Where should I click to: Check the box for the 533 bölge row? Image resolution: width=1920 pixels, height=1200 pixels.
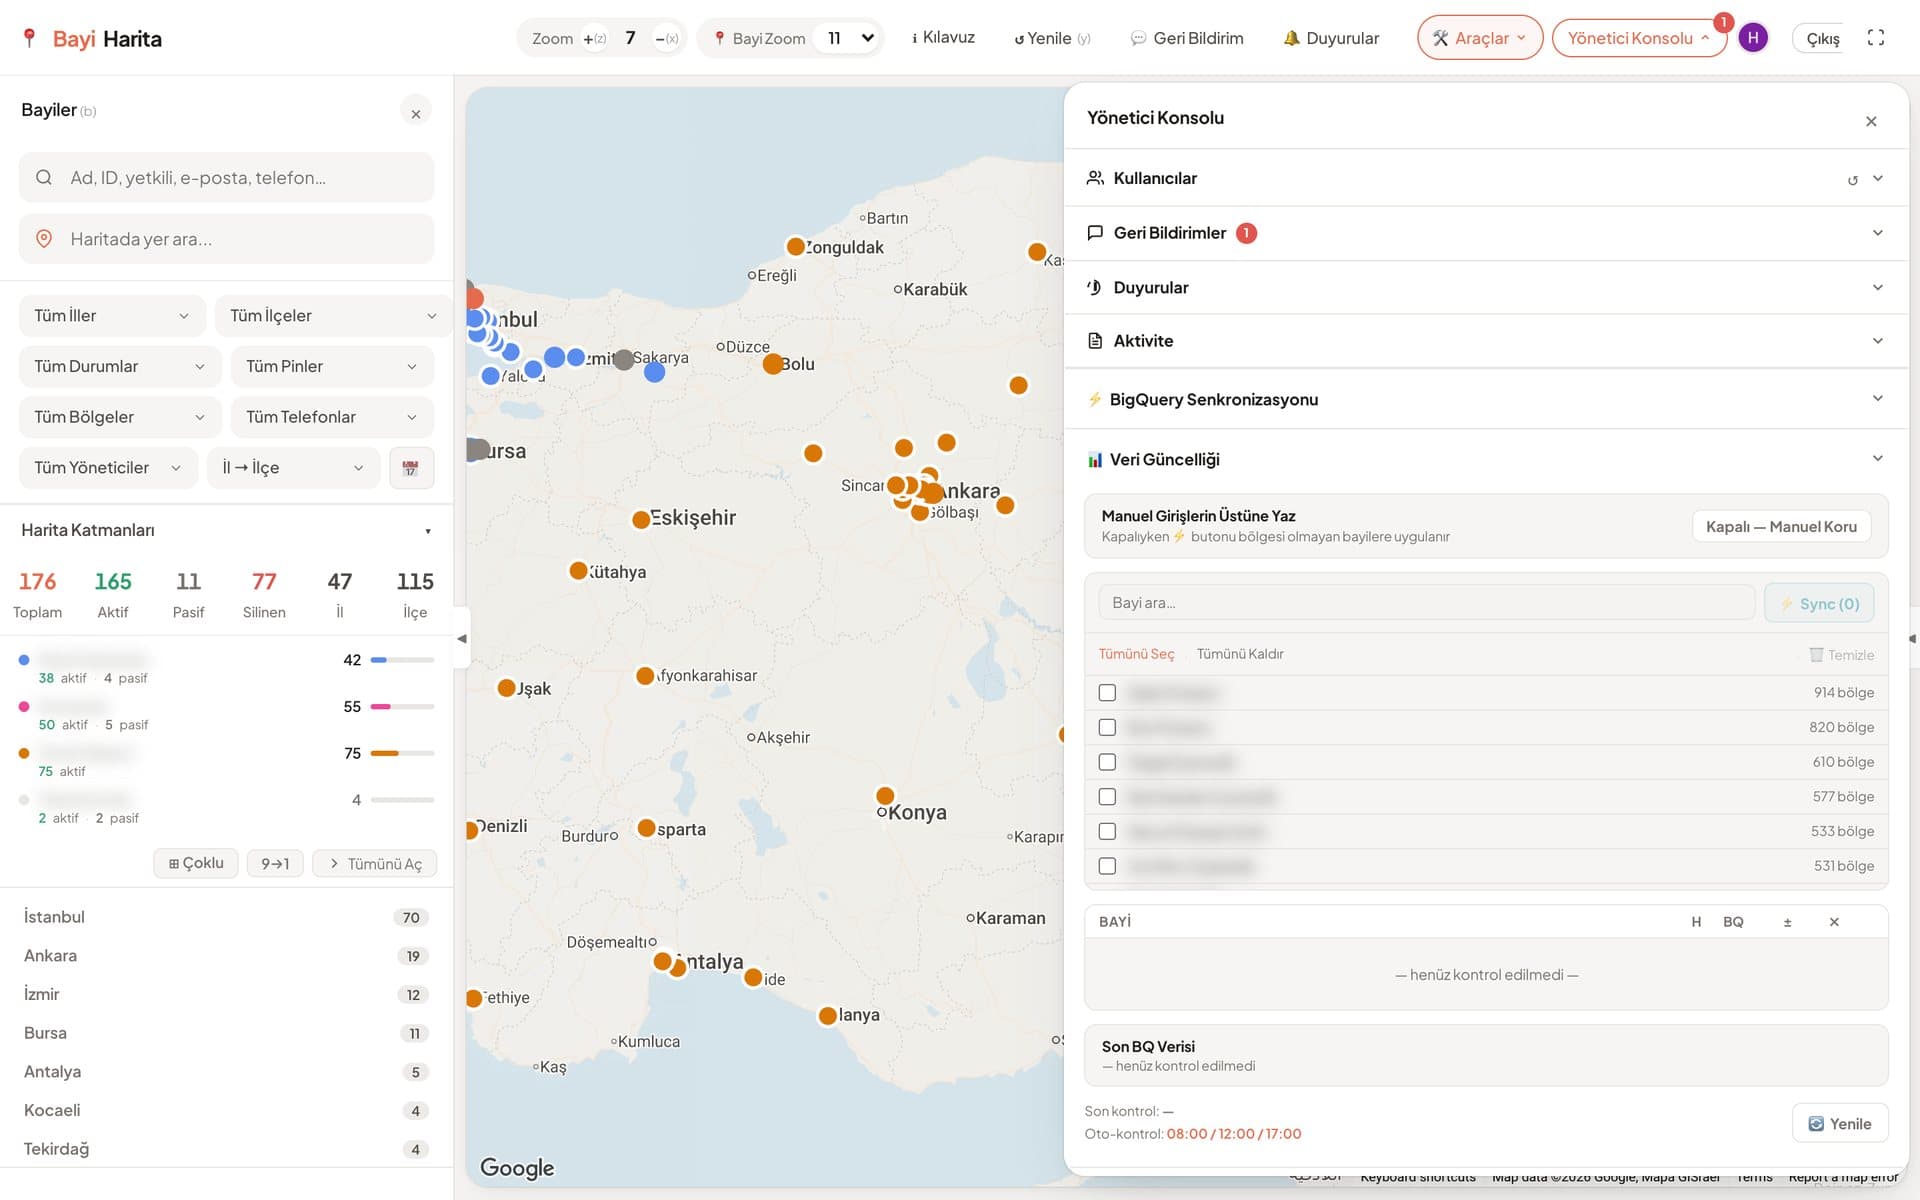(x=1107, y=831)
